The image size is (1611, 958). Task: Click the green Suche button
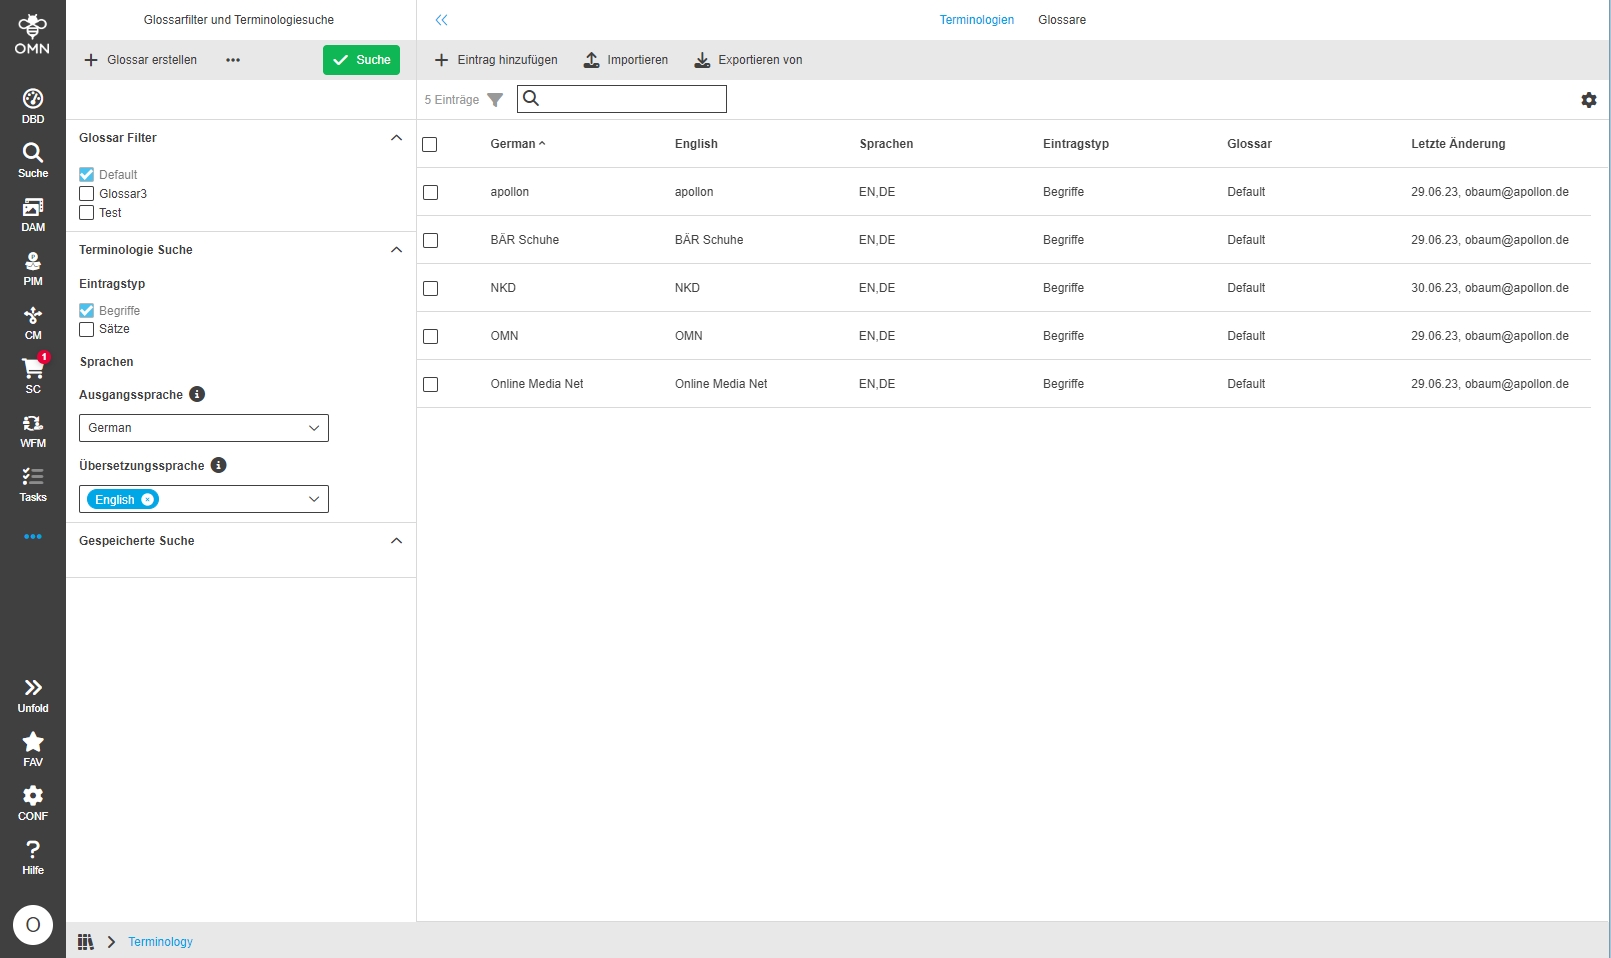361,60
